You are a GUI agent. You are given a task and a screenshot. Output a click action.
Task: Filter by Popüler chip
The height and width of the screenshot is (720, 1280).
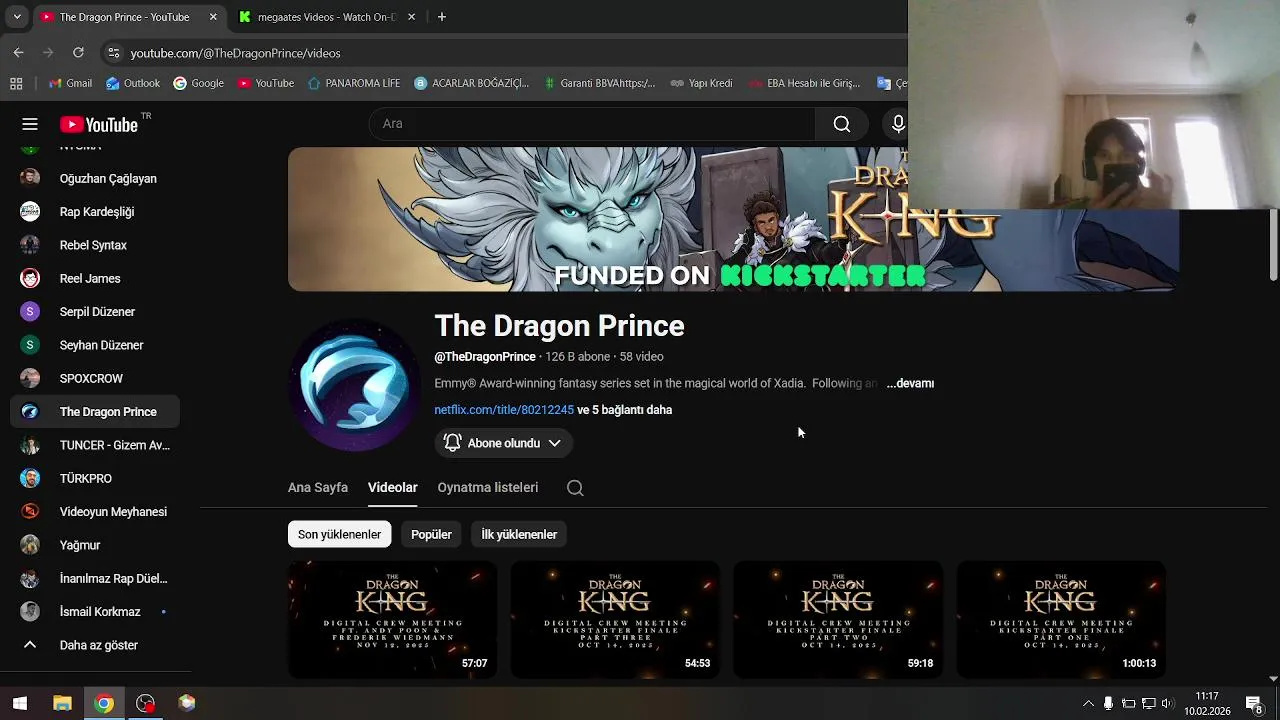click(x=431, y=534)
